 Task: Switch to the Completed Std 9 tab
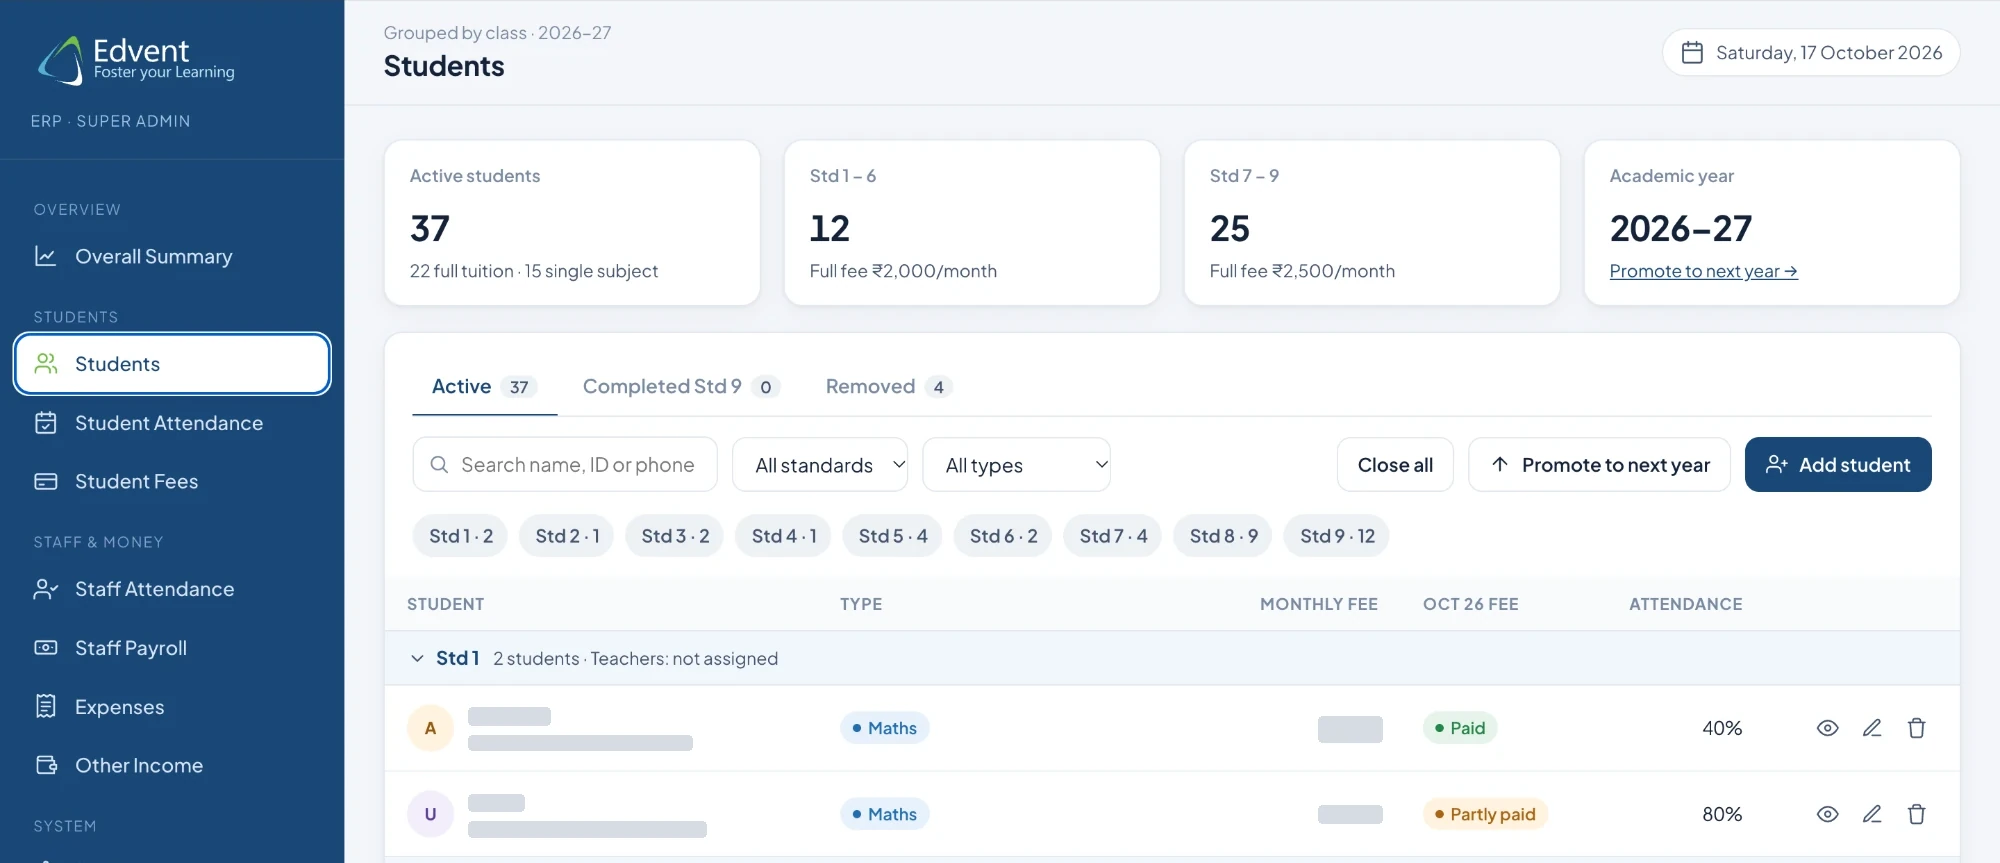pos(680,387)
